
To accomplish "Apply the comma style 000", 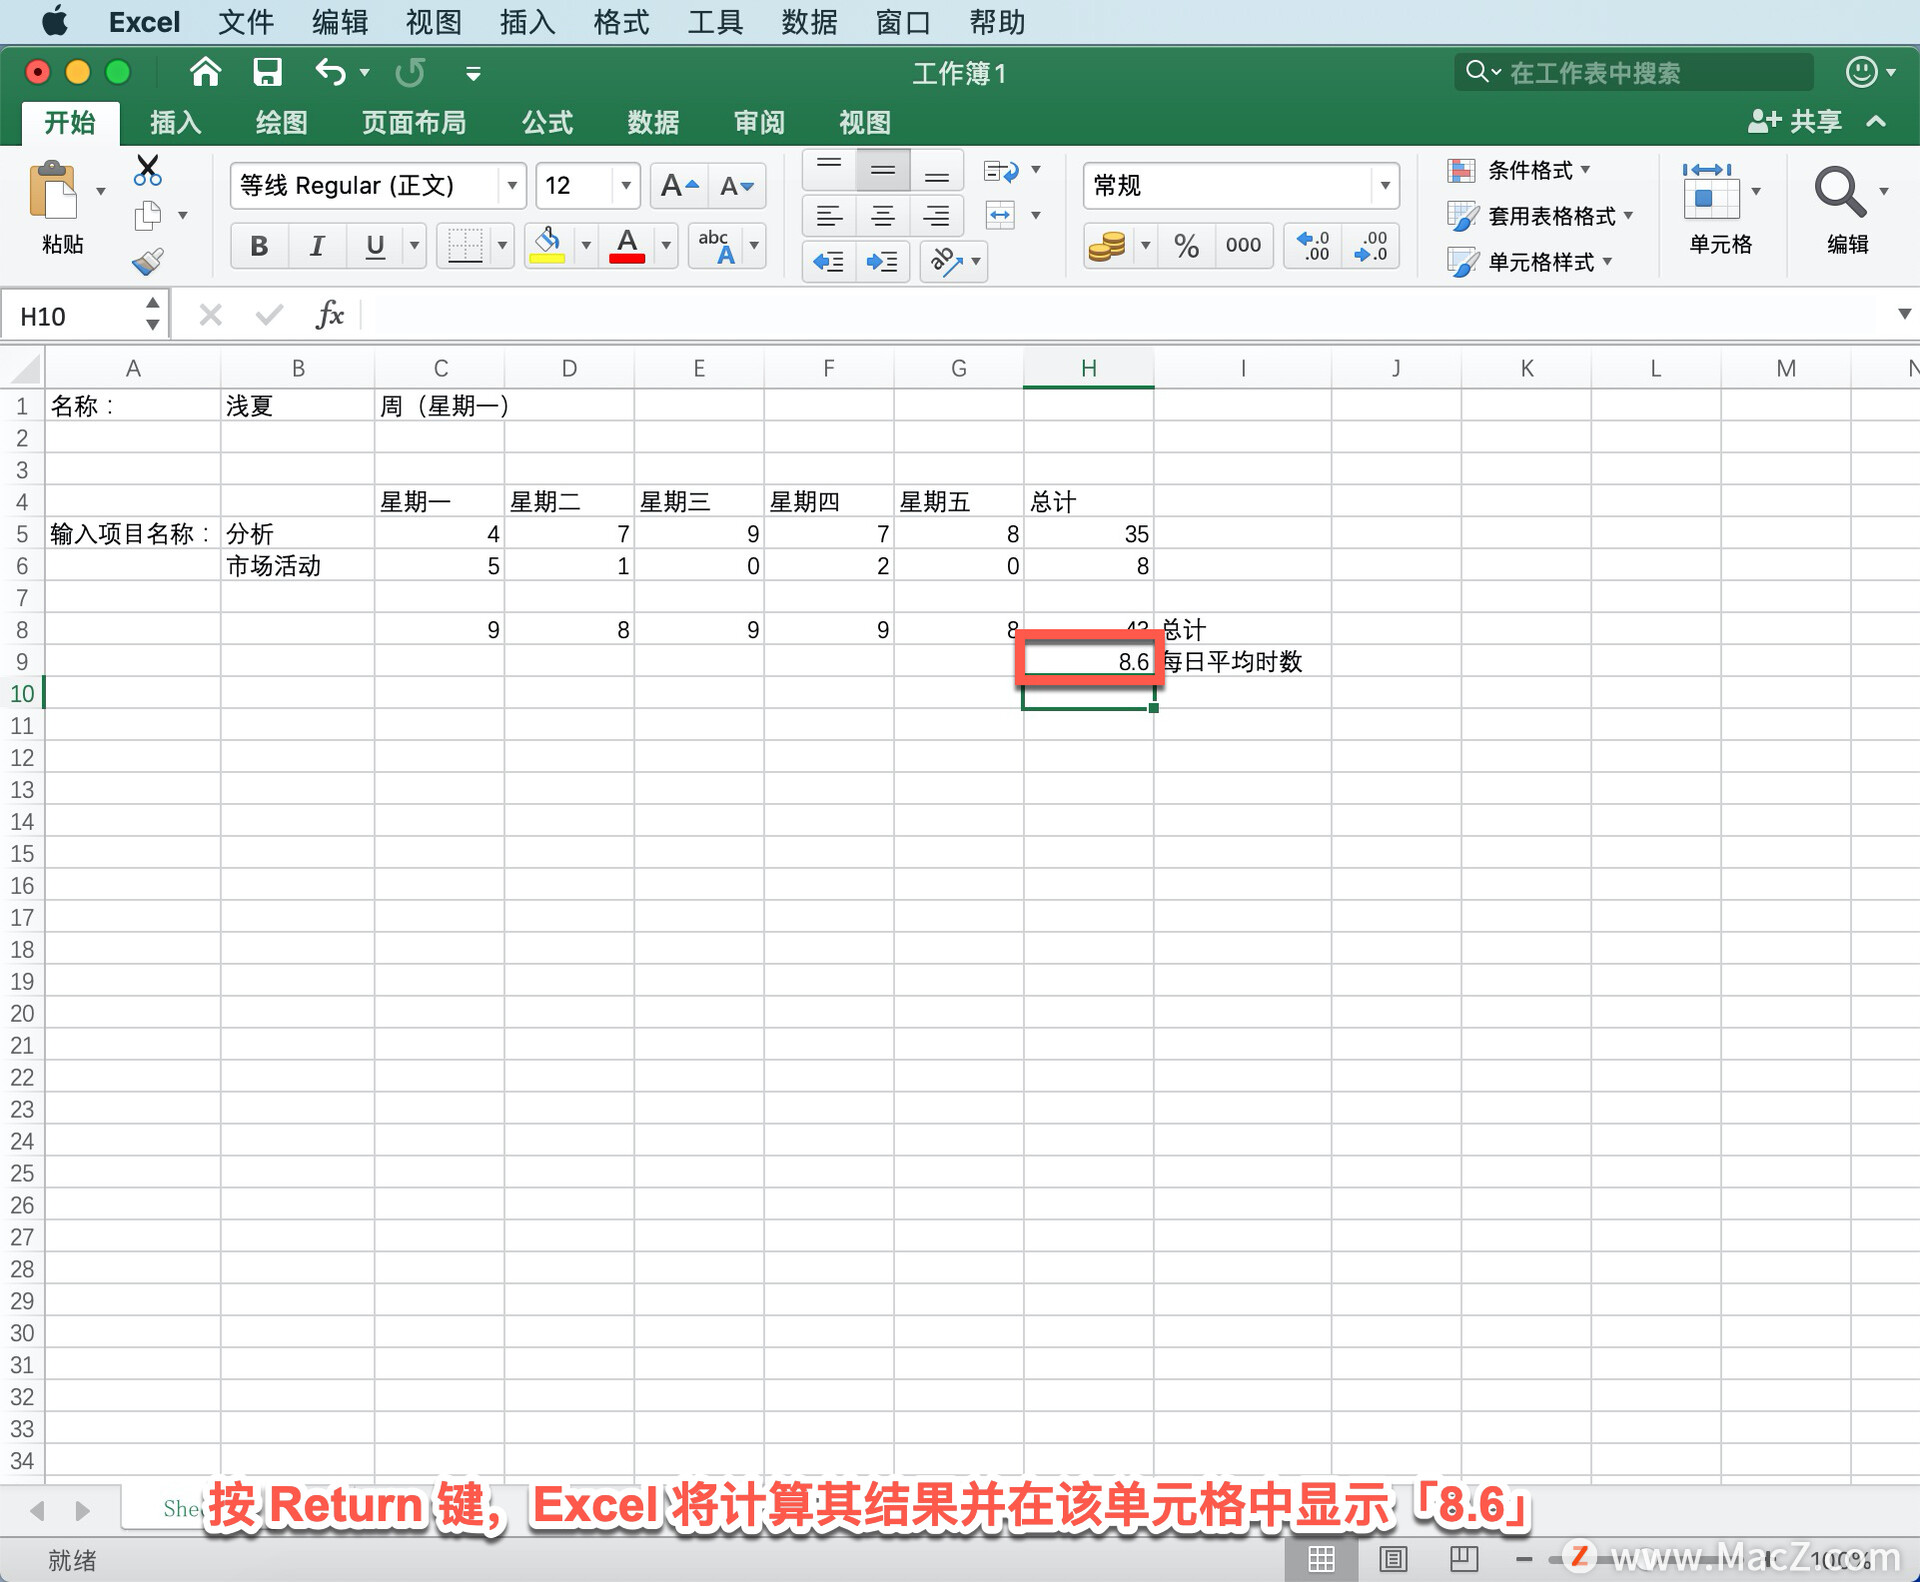I will 1243,245.
